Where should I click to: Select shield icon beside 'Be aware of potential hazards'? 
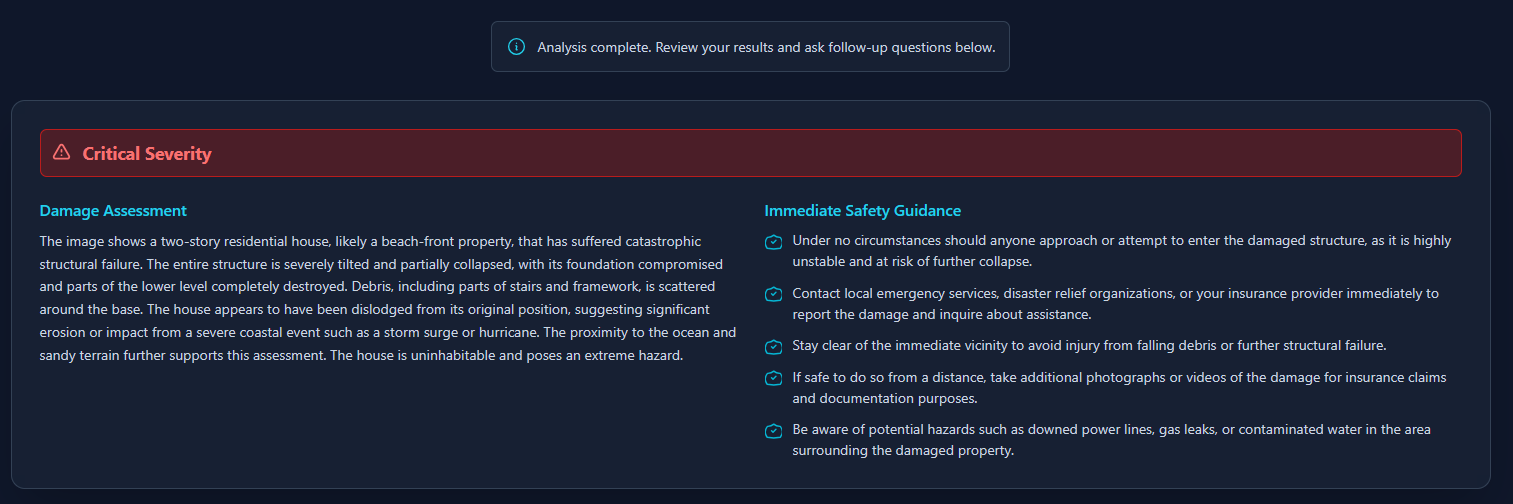[x=773, y=431]
